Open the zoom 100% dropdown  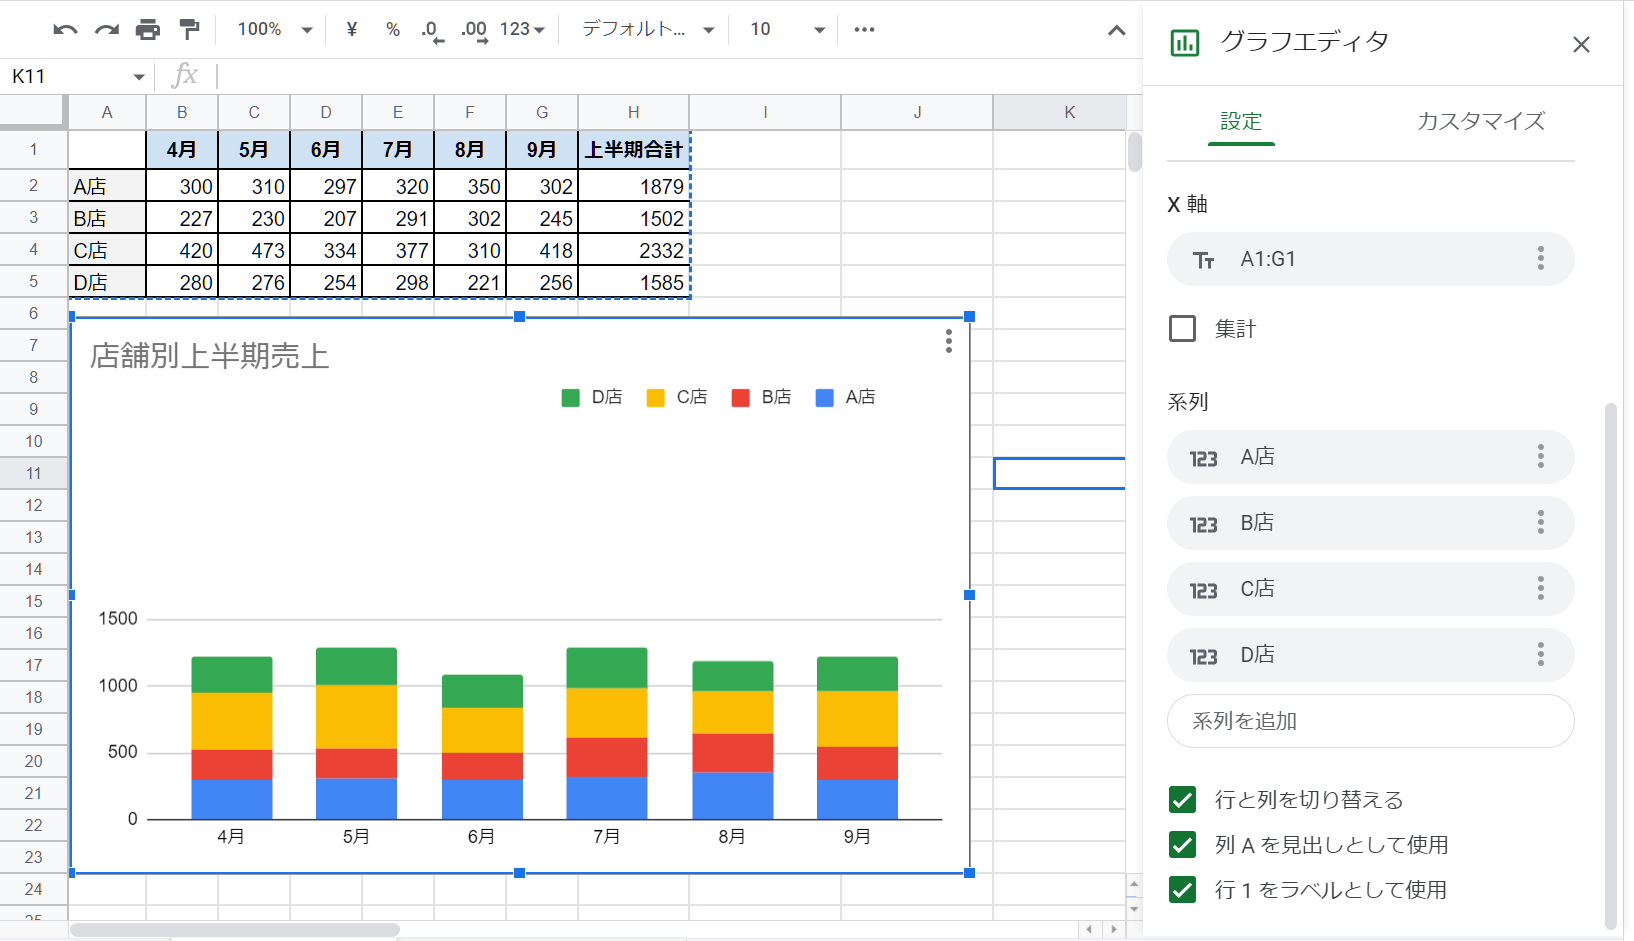point(275,30)
